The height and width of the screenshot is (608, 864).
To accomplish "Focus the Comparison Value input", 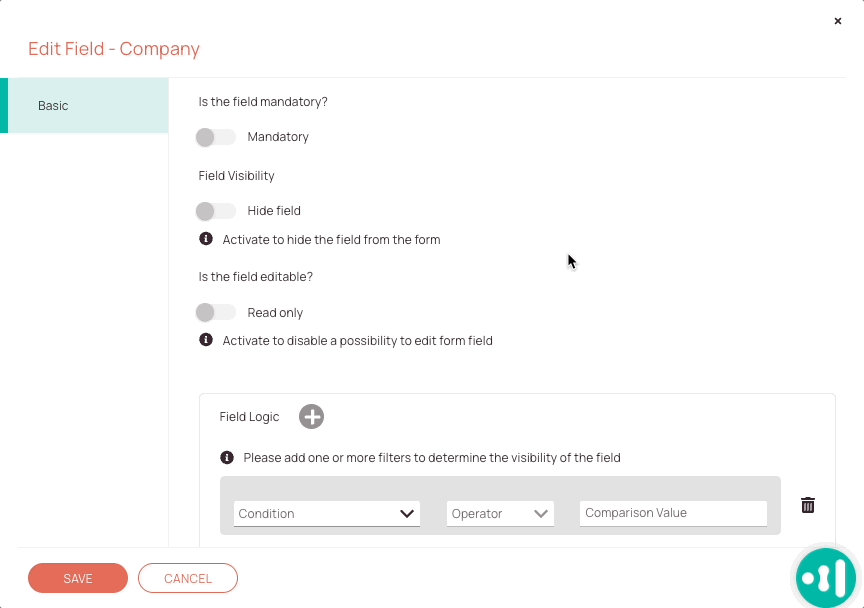I will [x=673, y=513].
